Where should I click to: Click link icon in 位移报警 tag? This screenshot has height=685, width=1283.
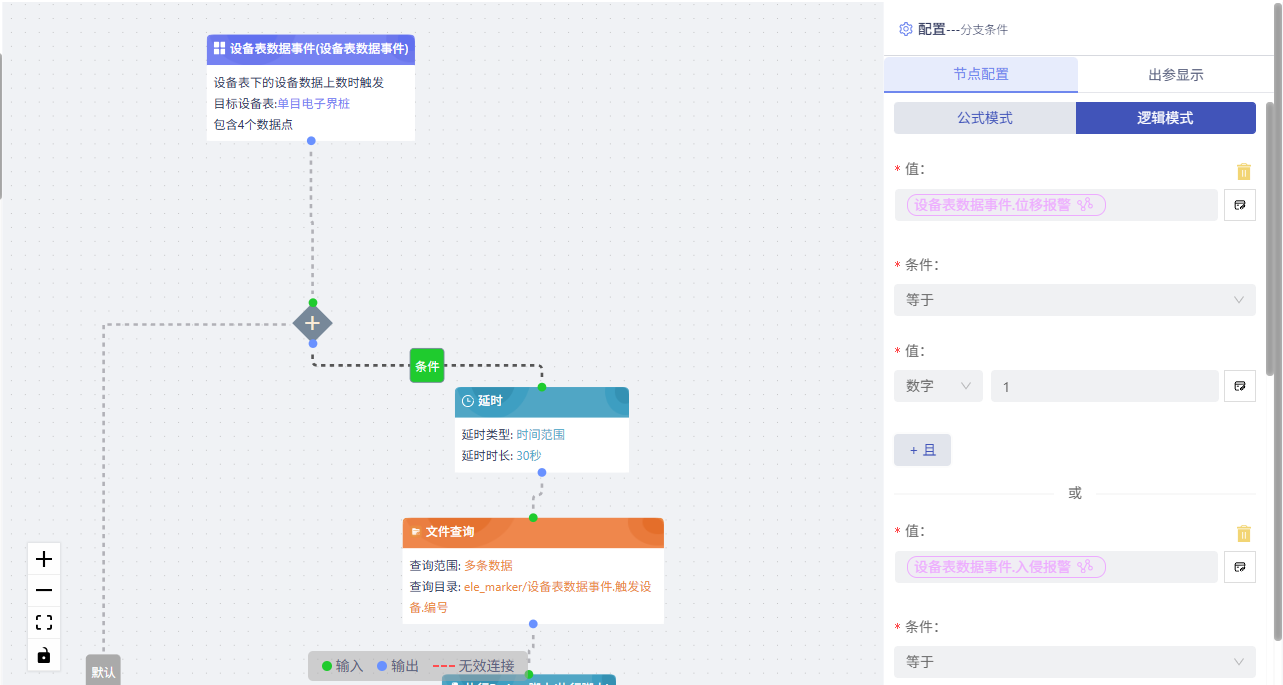point(1085,205)
